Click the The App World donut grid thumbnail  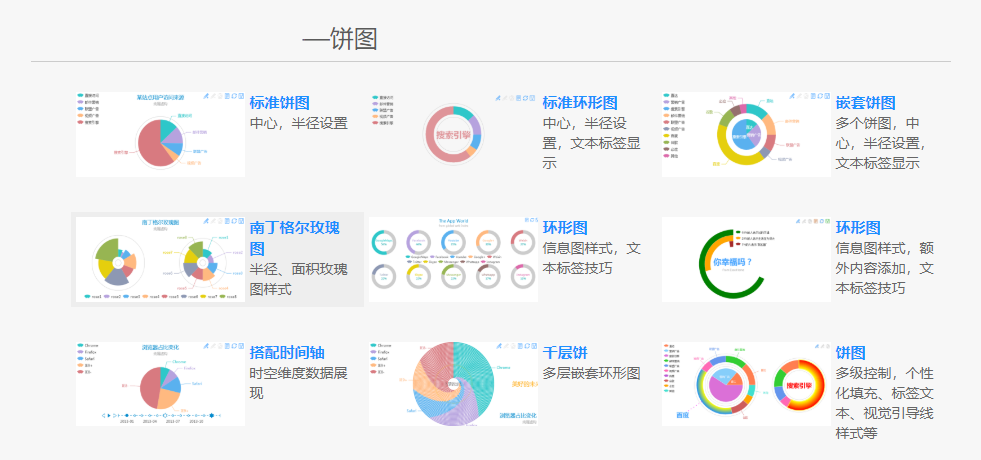[x=453, y=259]
